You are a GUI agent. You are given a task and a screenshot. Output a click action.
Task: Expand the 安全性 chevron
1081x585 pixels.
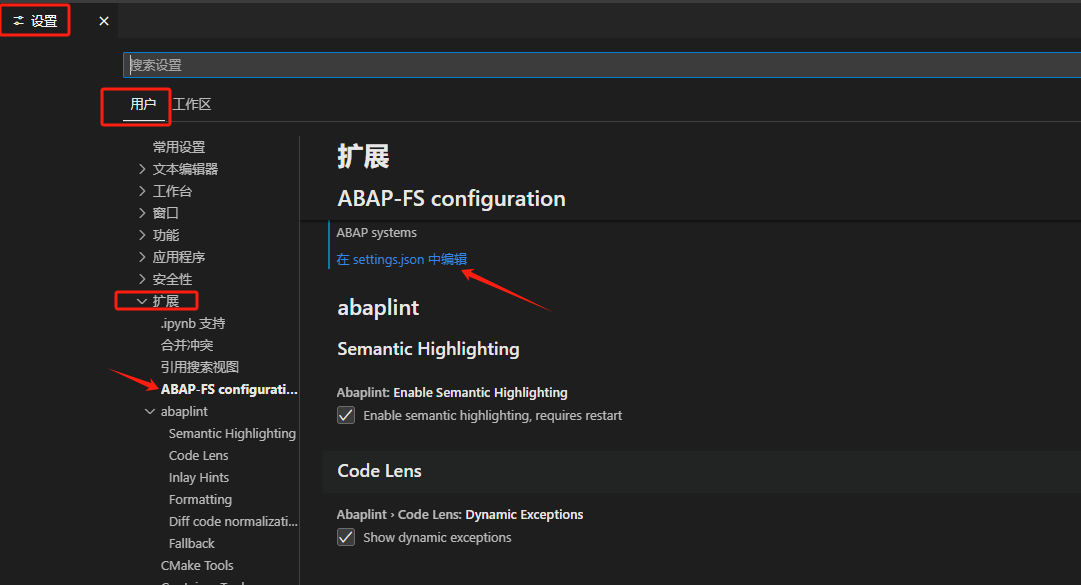(142, 279)
